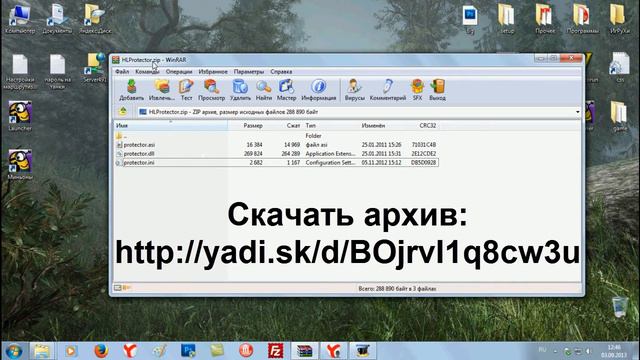Click the Тест (Test) toolbar icon
The width and height of the screenshot is (640, 360).
(186, 90)
